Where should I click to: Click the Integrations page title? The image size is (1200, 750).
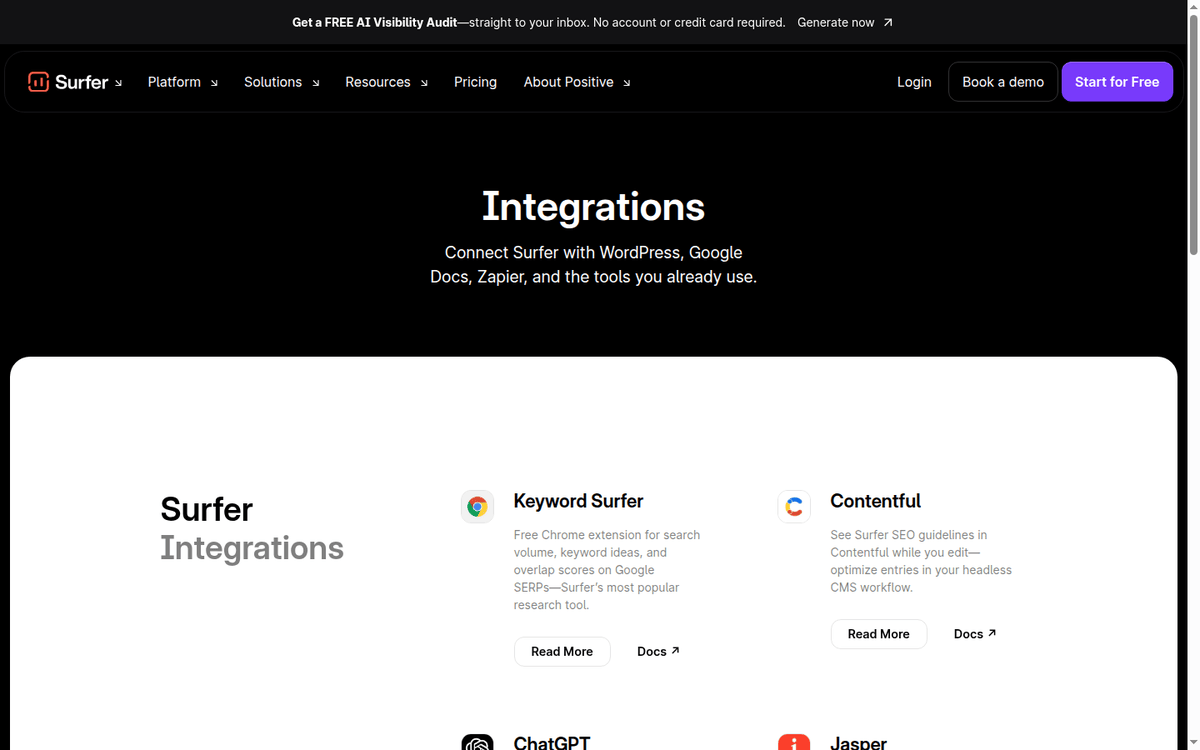[593, 207]
